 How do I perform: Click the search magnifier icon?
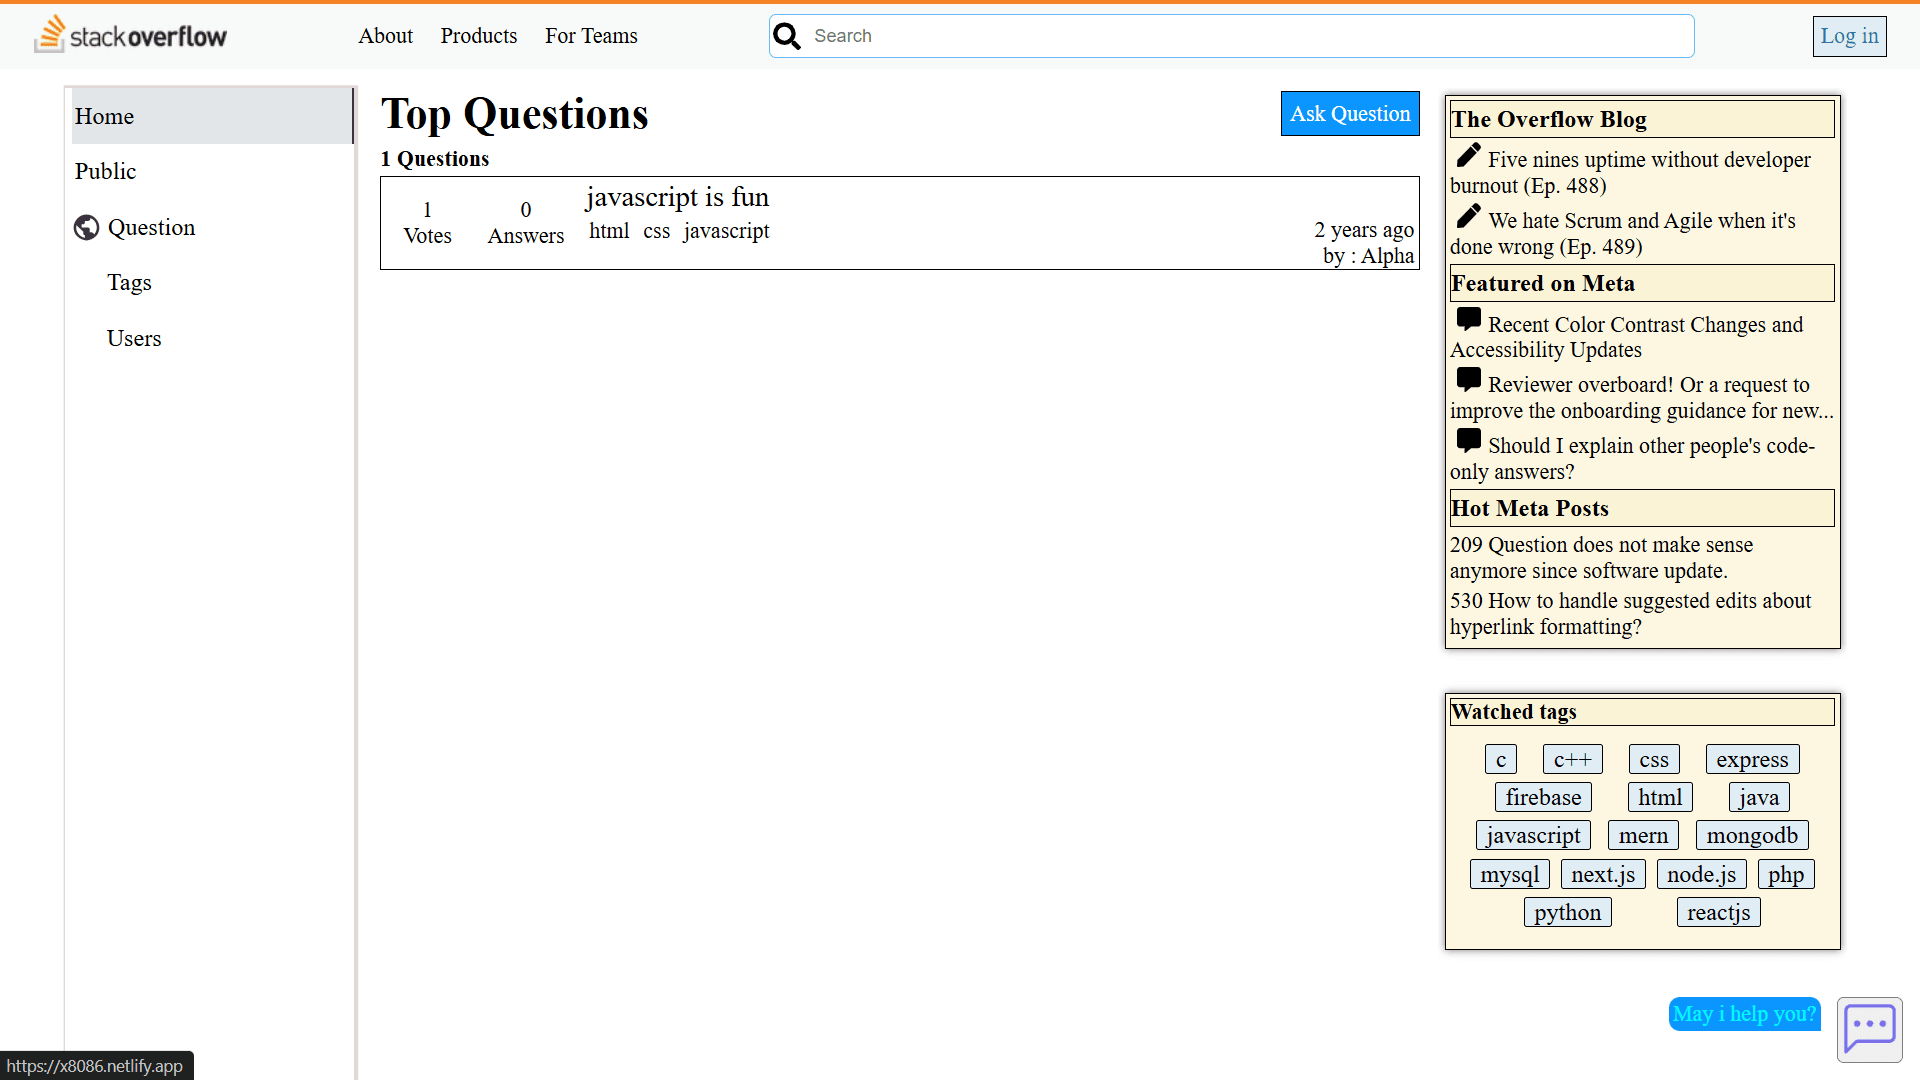(787, 35)
